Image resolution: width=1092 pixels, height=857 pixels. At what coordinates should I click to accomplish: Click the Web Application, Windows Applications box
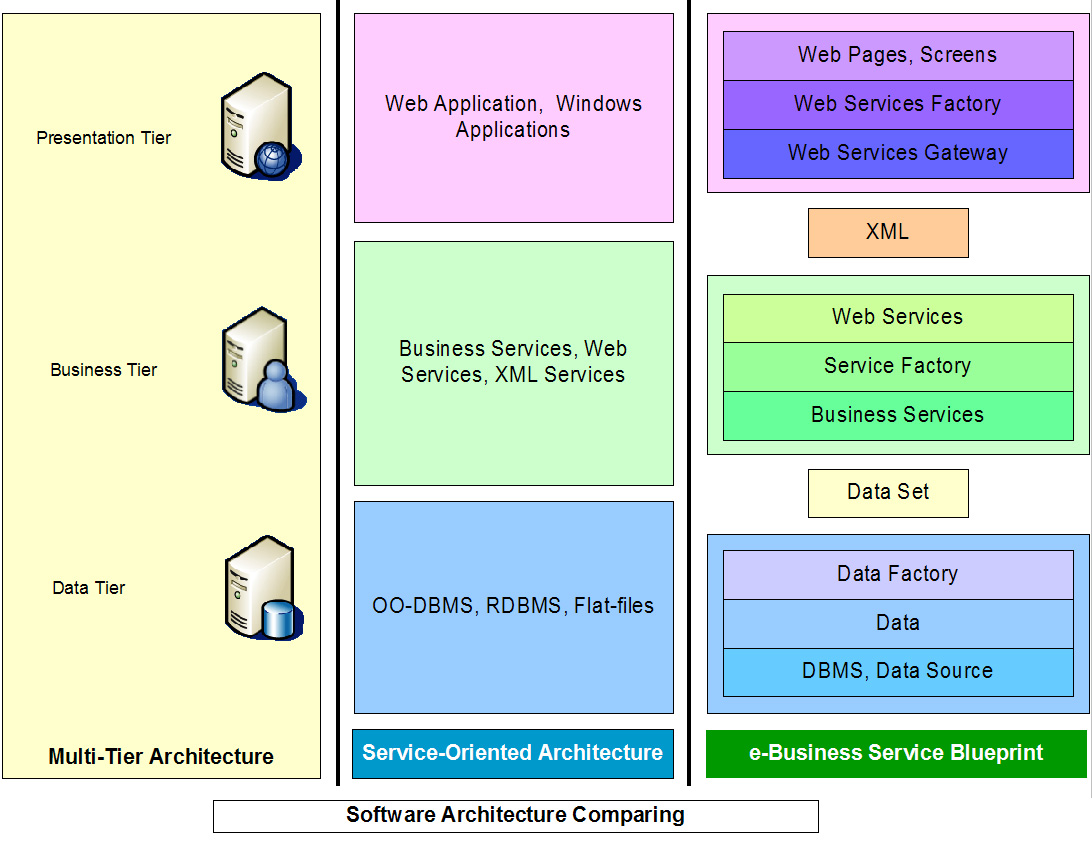(x=513, y=117)
